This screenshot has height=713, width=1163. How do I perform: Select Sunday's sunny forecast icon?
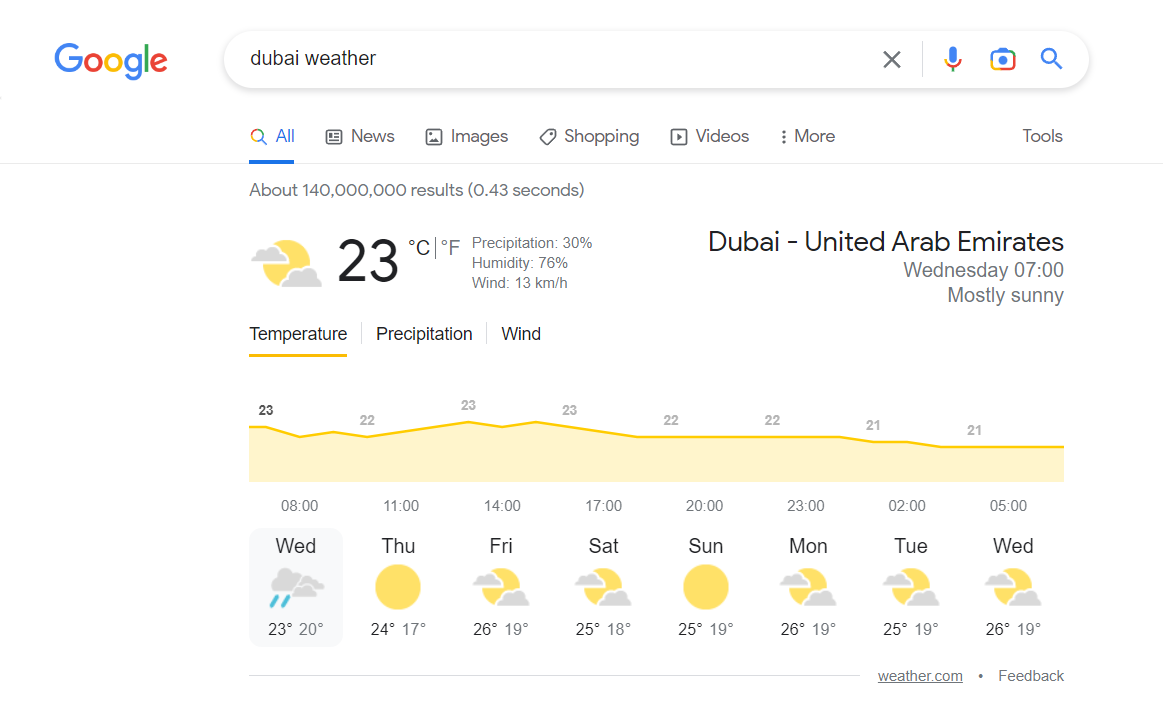(x=705, y=586)
